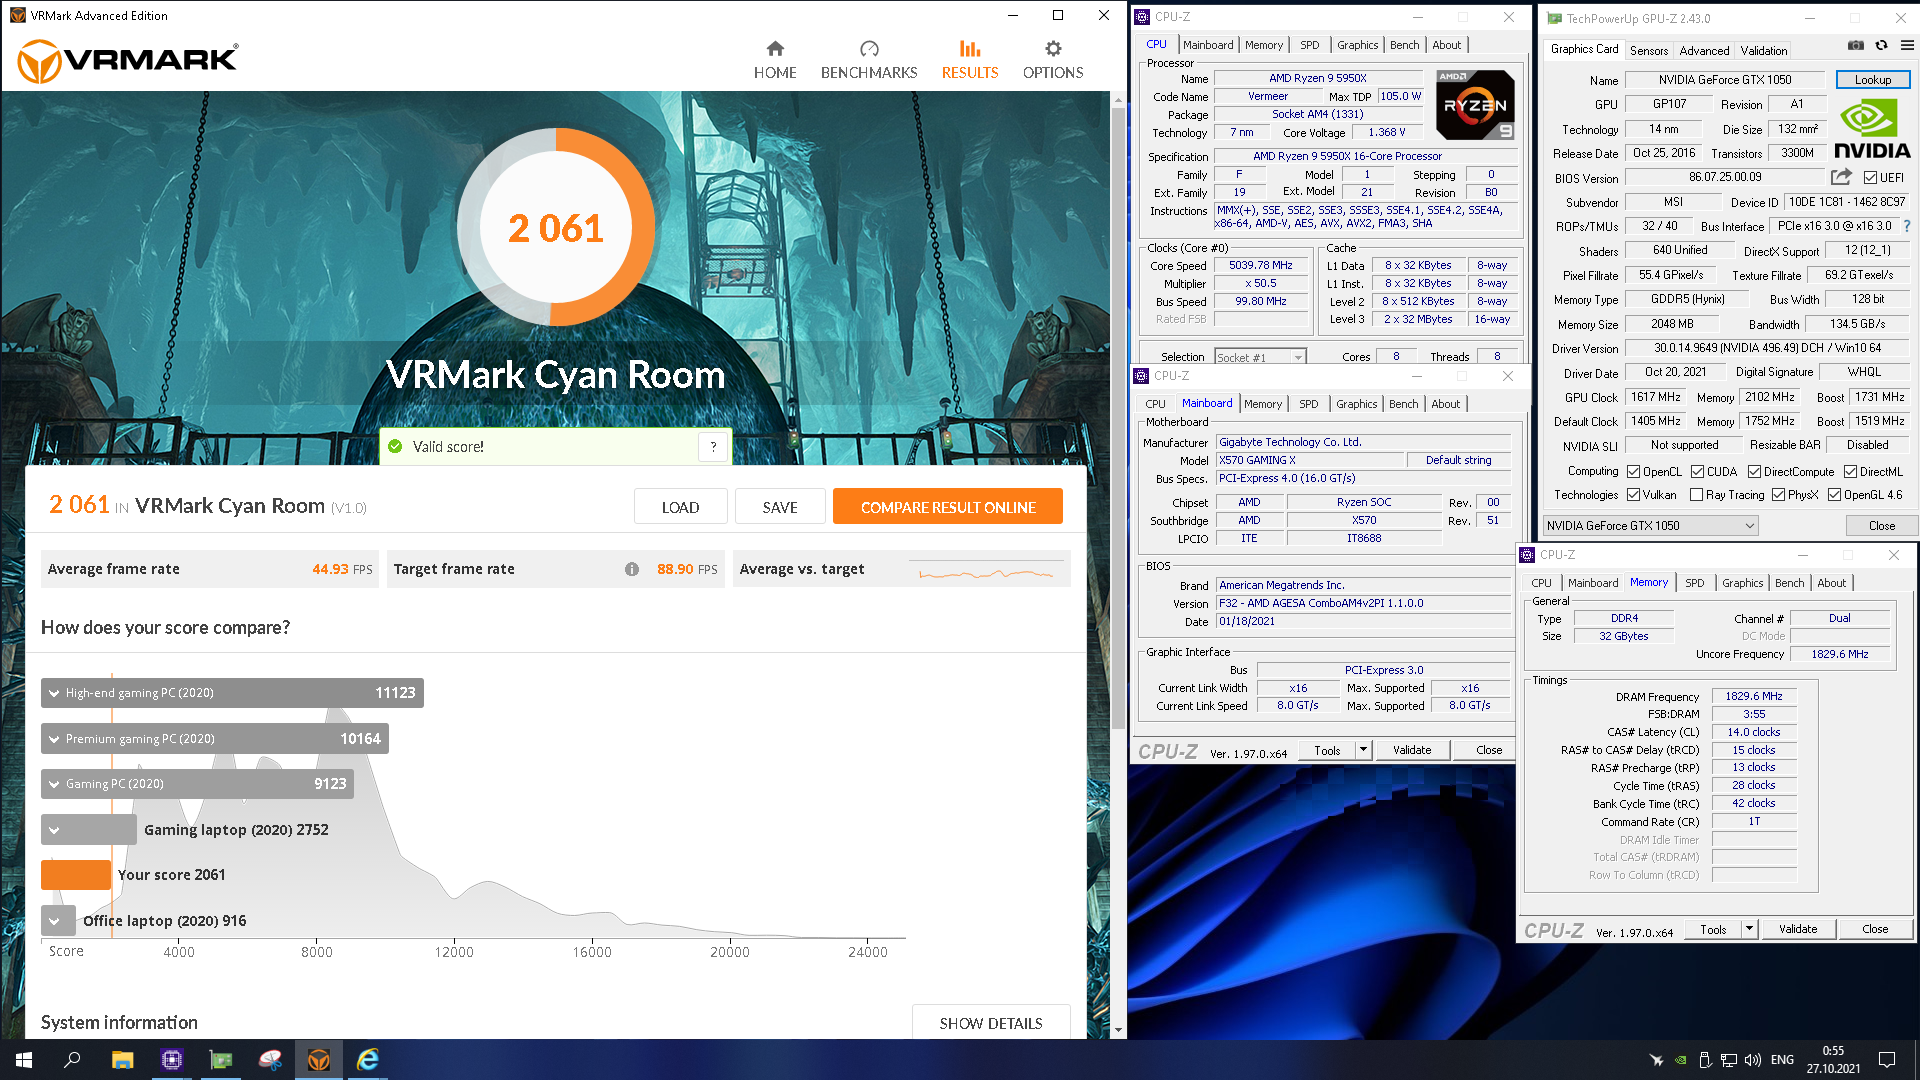Toggle the UEFI checkbox
This screenshot has height=1080, width=1920.
pyautogui.click(x=1870, y=178)
